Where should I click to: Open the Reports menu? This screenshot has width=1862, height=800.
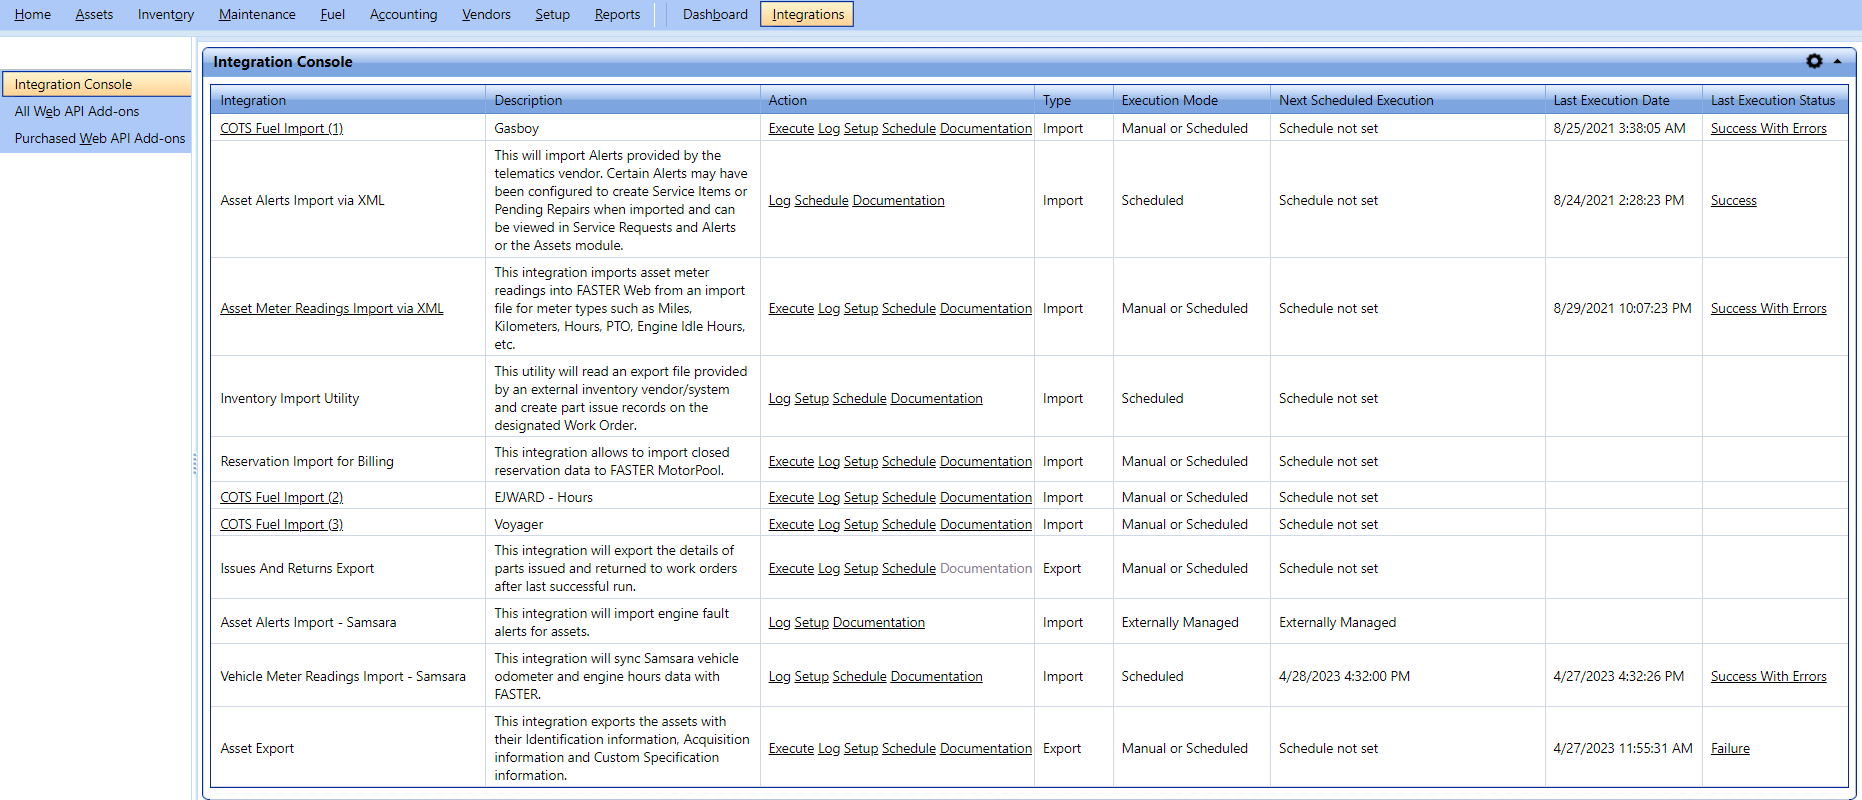tap(617, 14)
